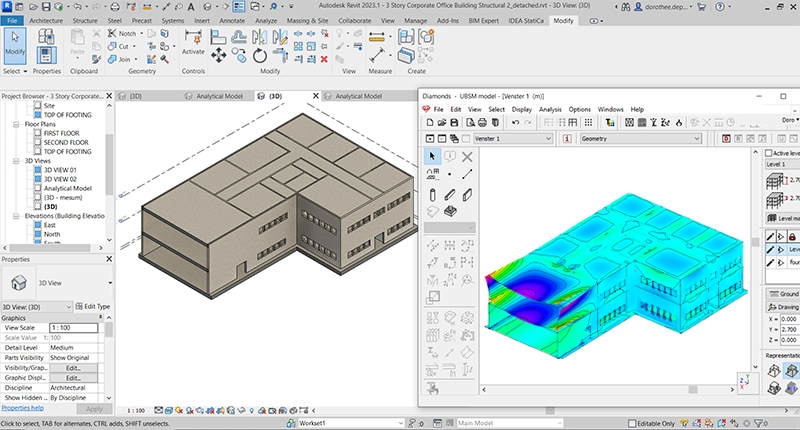This screenshot has width=800, height=430.
Task: Open the Display menu in Diamonds
Action: pyautogui.click(x=521, y=109)
